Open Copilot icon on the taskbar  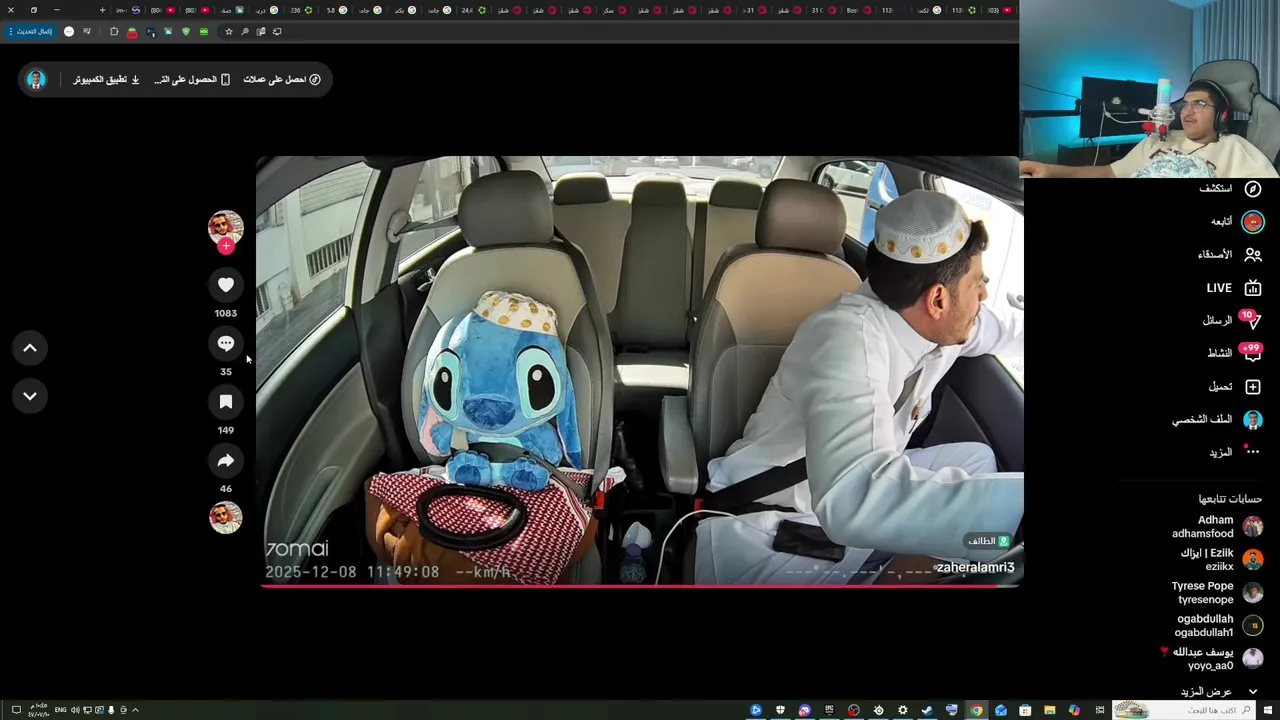pos(1074,710)
